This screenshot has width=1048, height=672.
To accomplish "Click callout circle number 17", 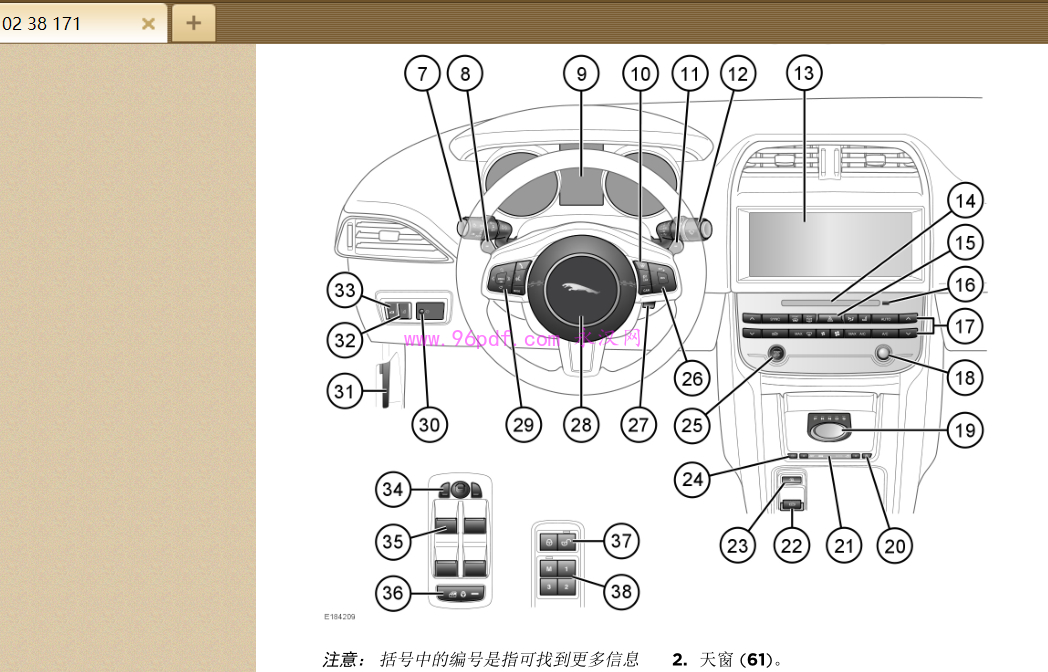I will (966, 326).
